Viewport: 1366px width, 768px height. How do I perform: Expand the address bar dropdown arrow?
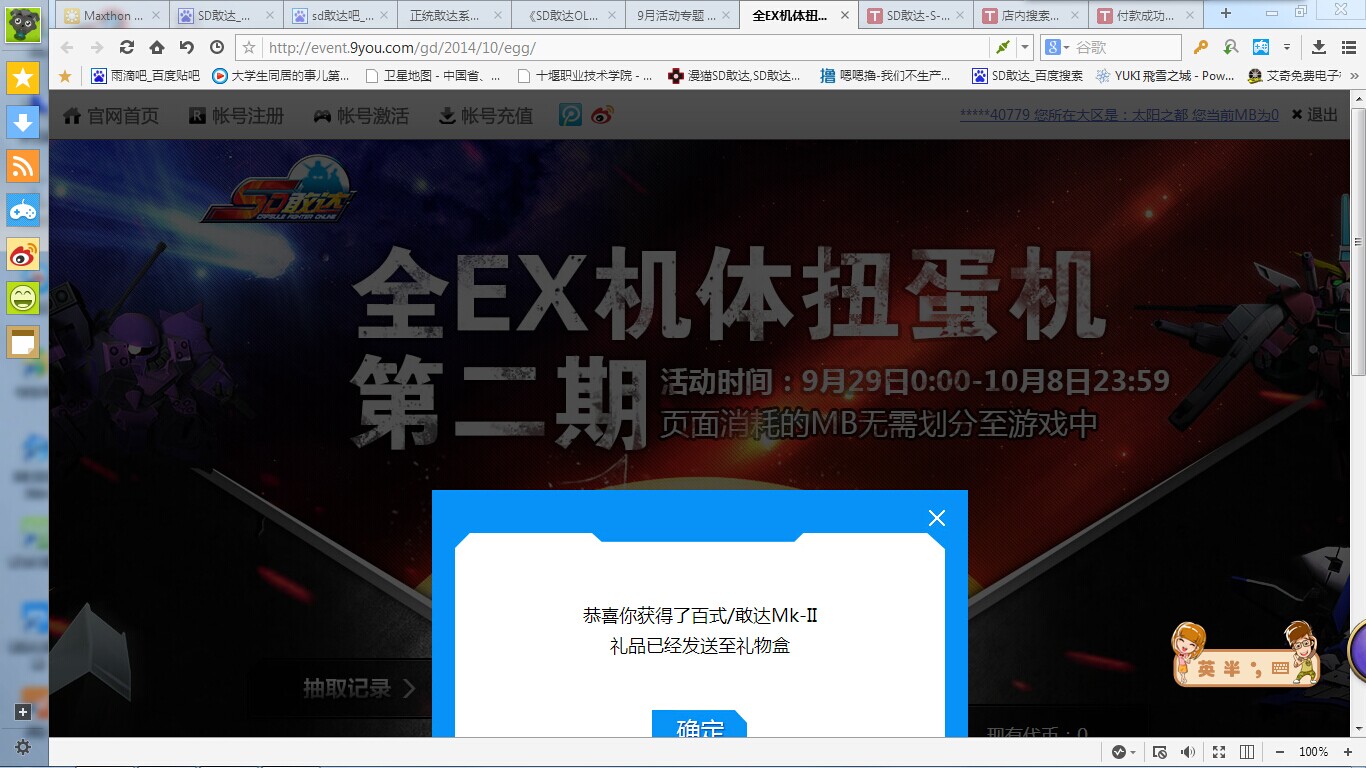(x=1025, y=47)
